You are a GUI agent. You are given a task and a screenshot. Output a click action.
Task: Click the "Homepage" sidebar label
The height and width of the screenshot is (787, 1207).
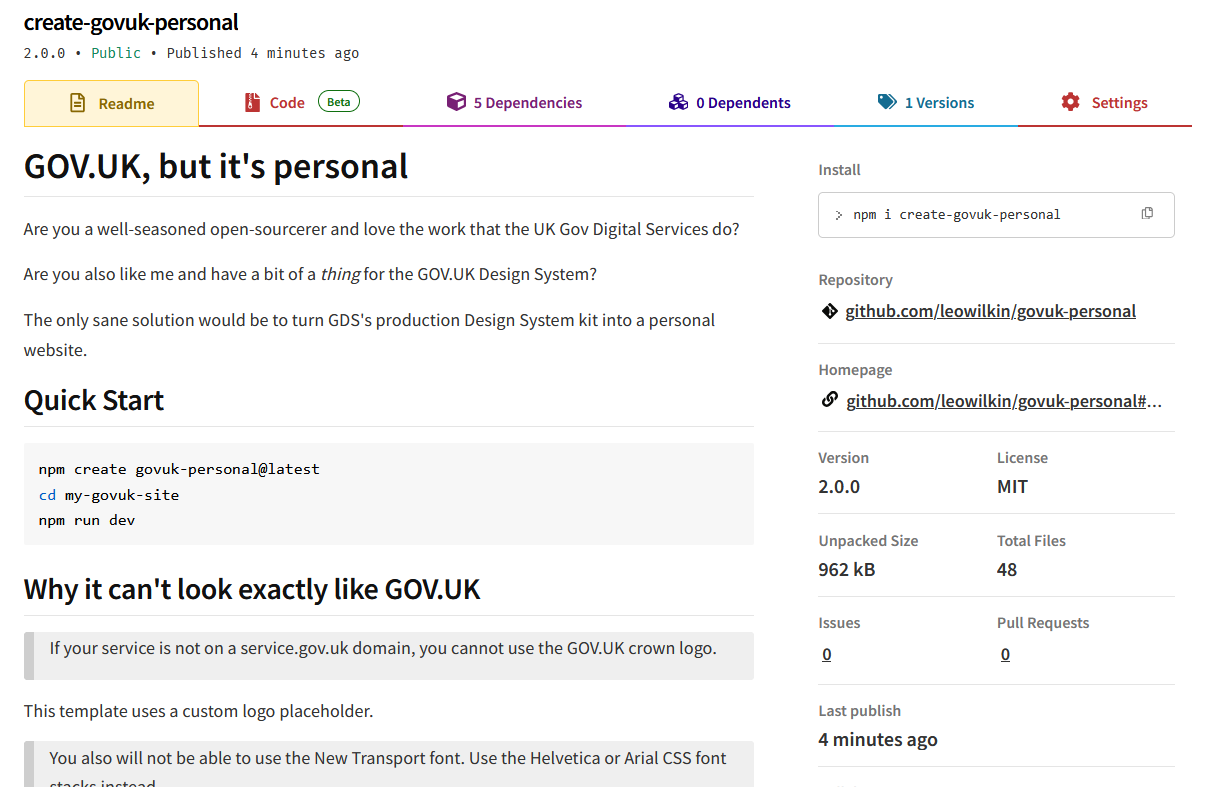855,370
